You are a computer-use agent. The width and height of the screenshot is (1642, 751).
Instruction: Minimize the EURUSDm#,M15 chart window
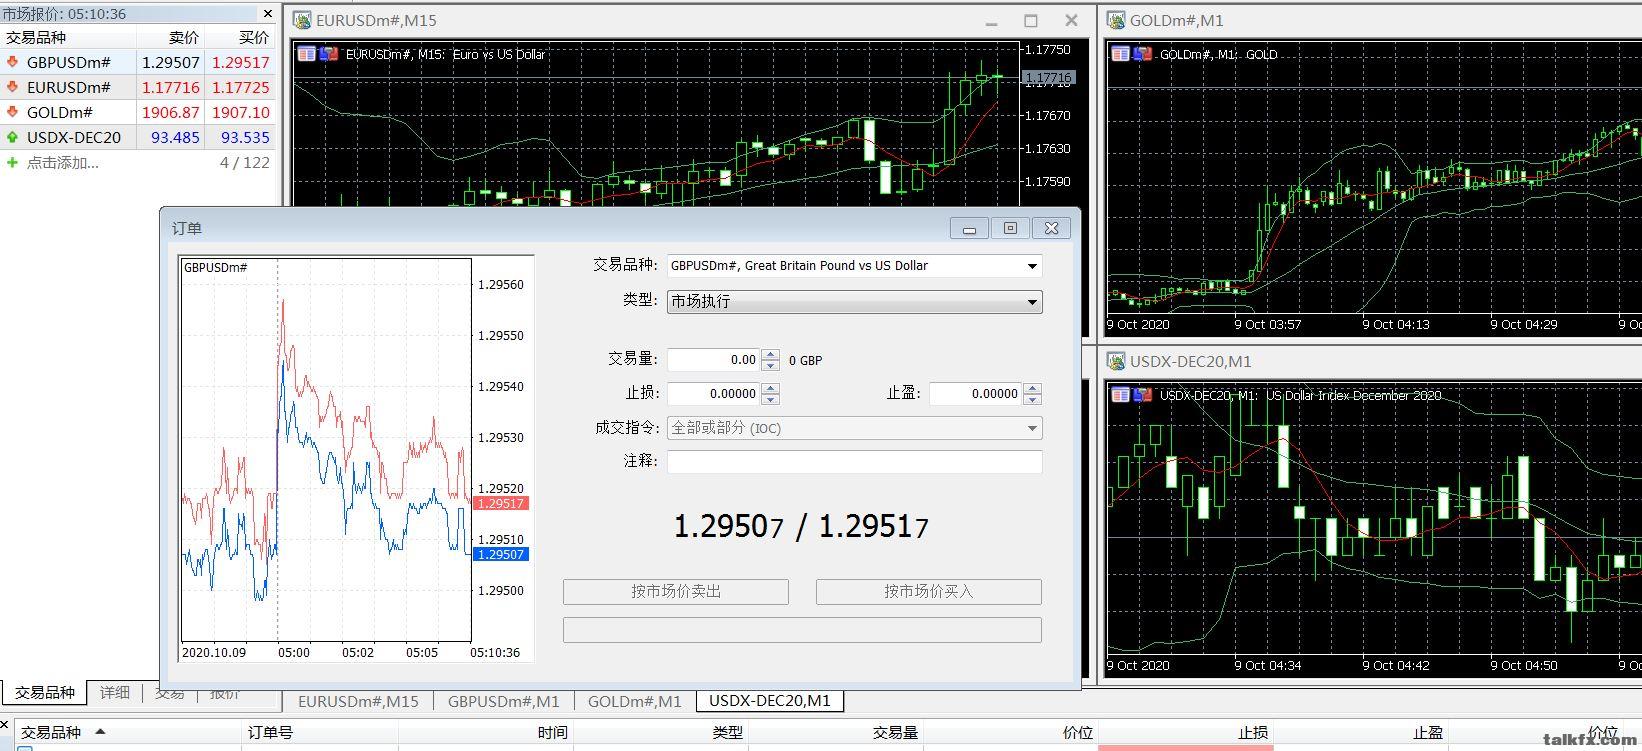coord(992,21)
